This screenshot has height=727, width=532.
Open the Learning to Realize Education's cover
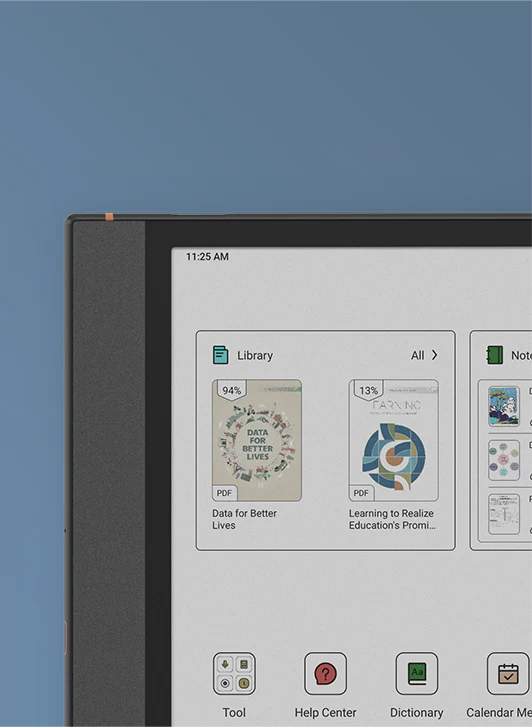pos(393,440)
